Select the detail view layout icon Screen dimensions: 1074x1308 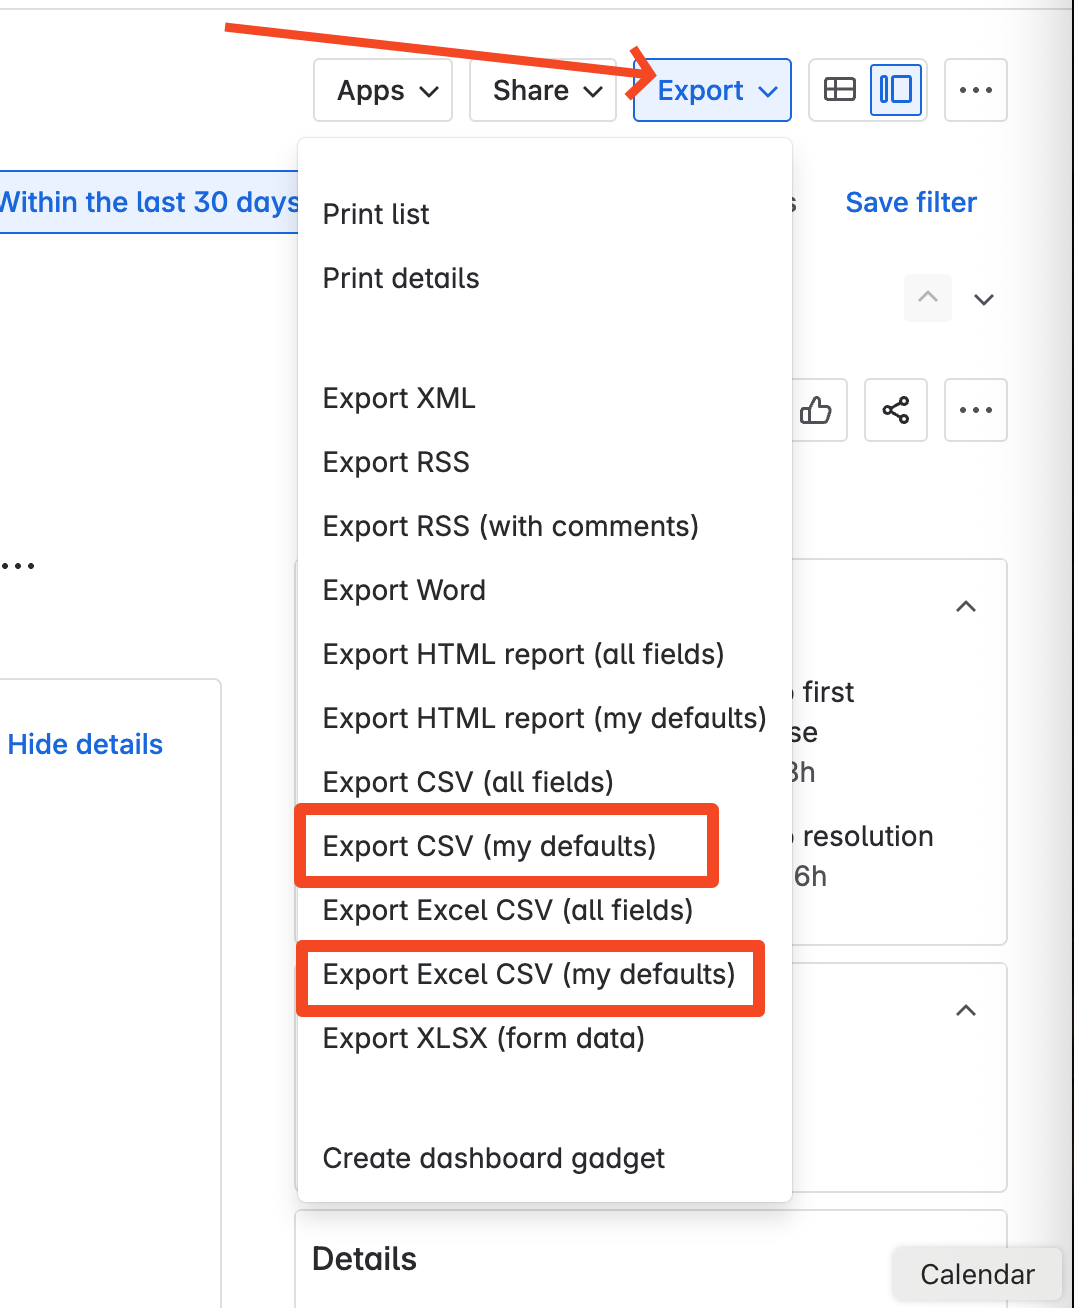coord(896,90)
